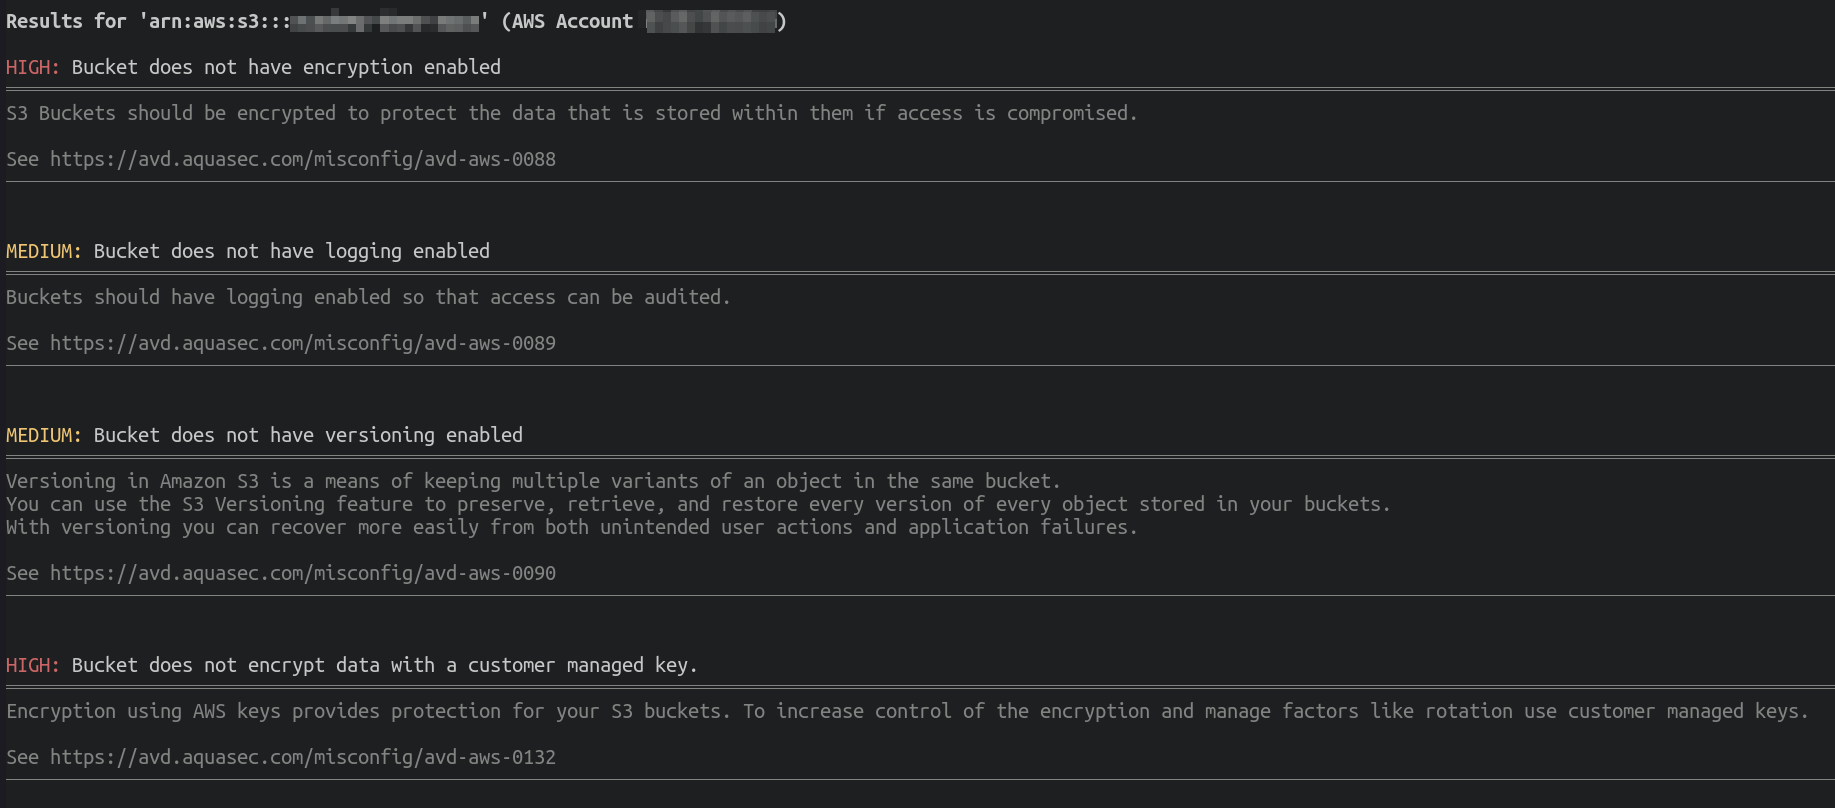This screenshot has width=1835, height=808.
Task: Click 'Bucket does not have encryption enabled' title
Action: [x=286, y=67]
